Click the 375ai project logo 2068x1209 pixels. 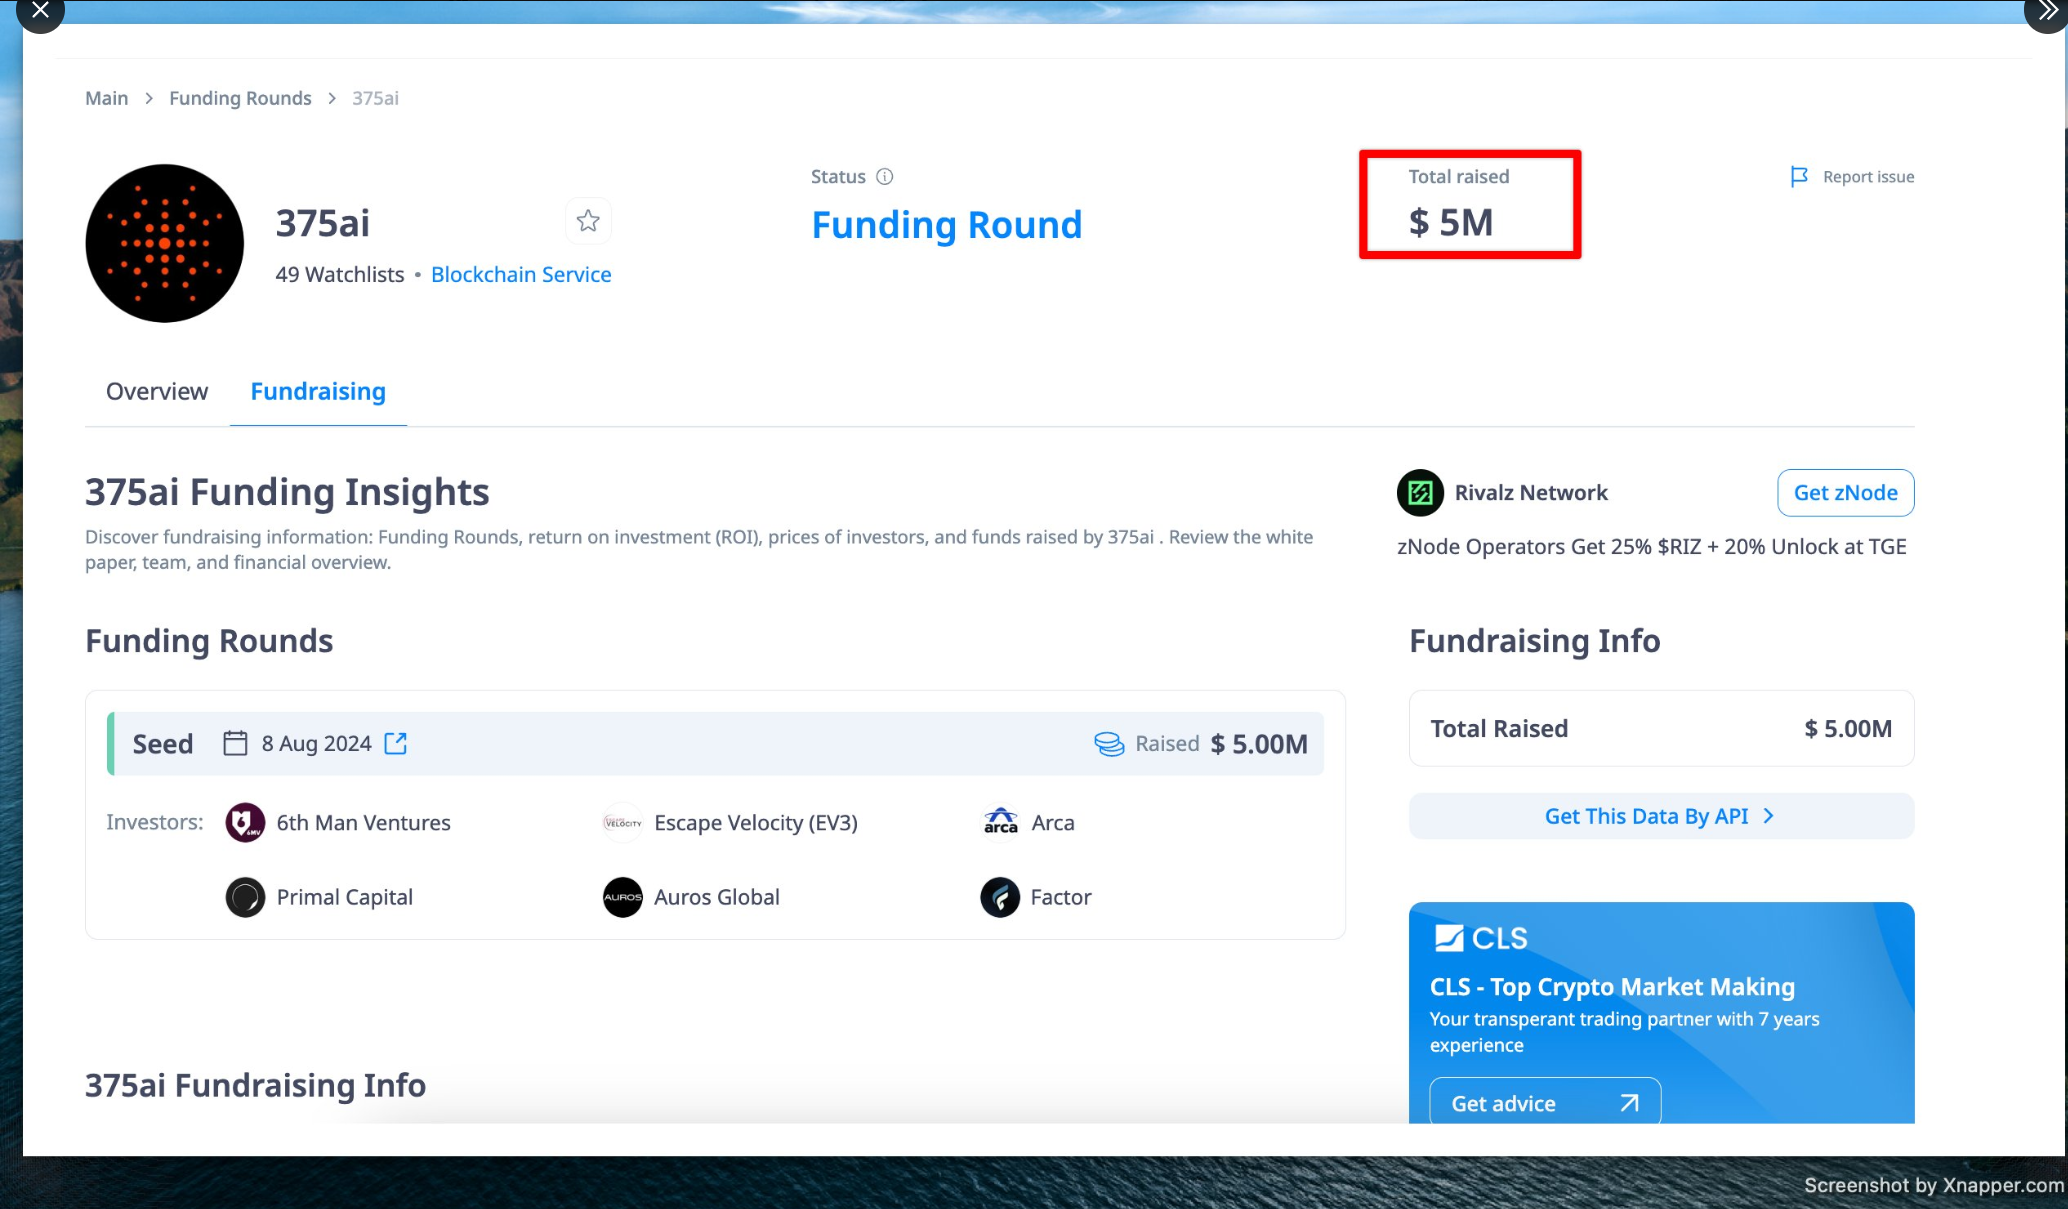(165, 243)
